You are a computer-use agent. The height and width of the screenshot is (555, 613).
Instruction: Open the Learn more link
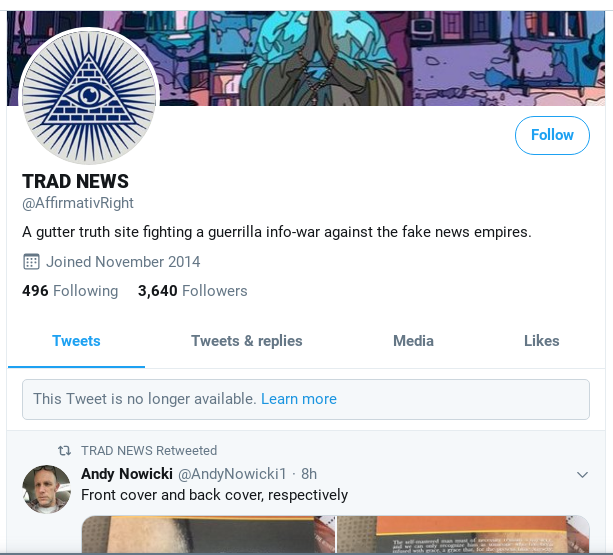299,399
